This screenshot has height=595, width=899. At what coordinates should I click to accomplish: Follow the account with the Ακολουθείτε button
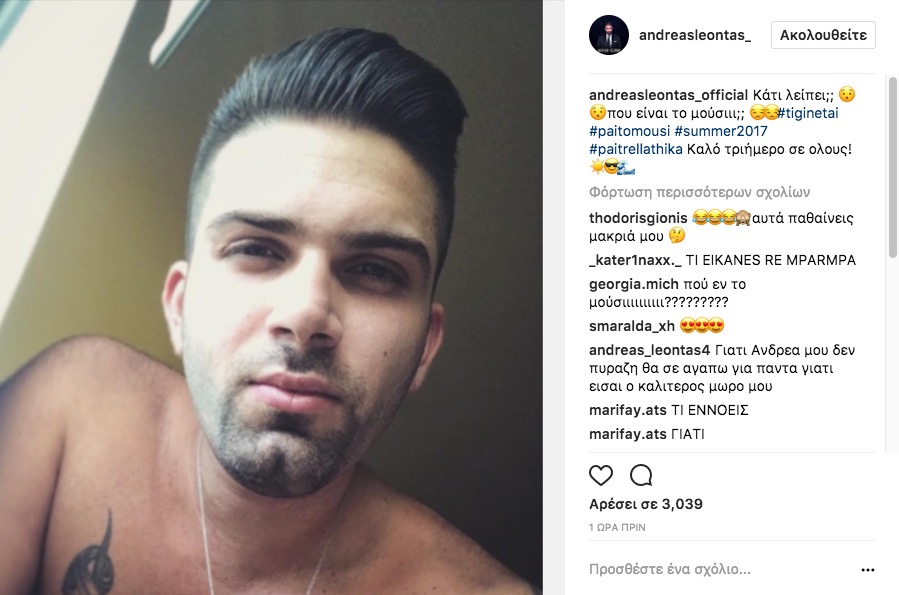pyautogui.click(x=823, y=35)
